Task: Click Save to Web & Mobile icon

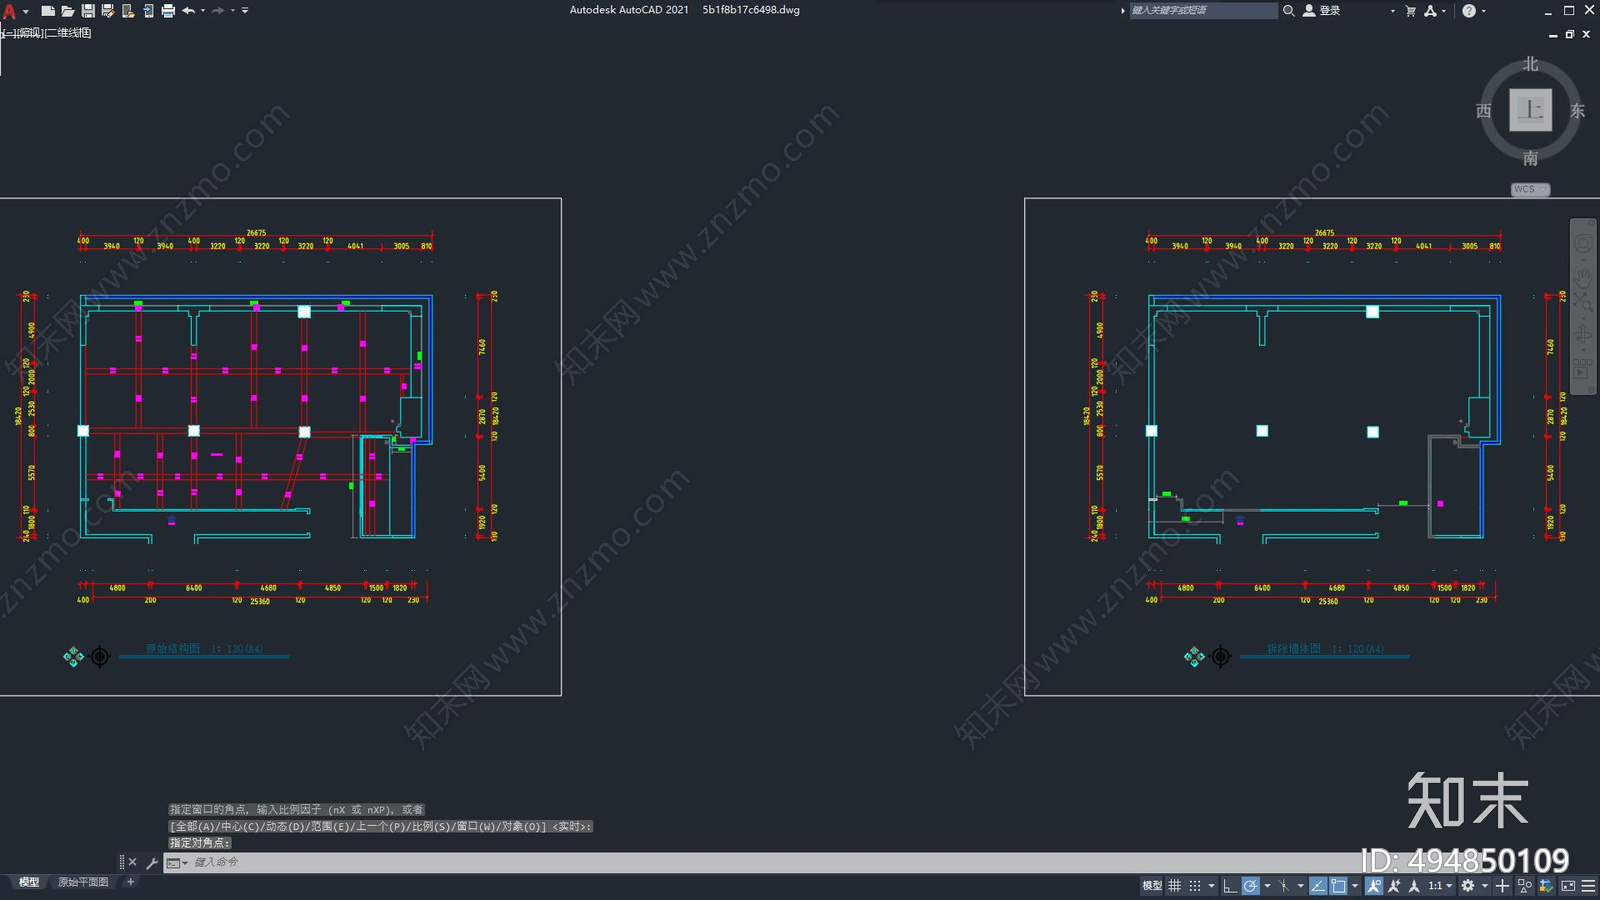Action: click(x=148, y=11)
